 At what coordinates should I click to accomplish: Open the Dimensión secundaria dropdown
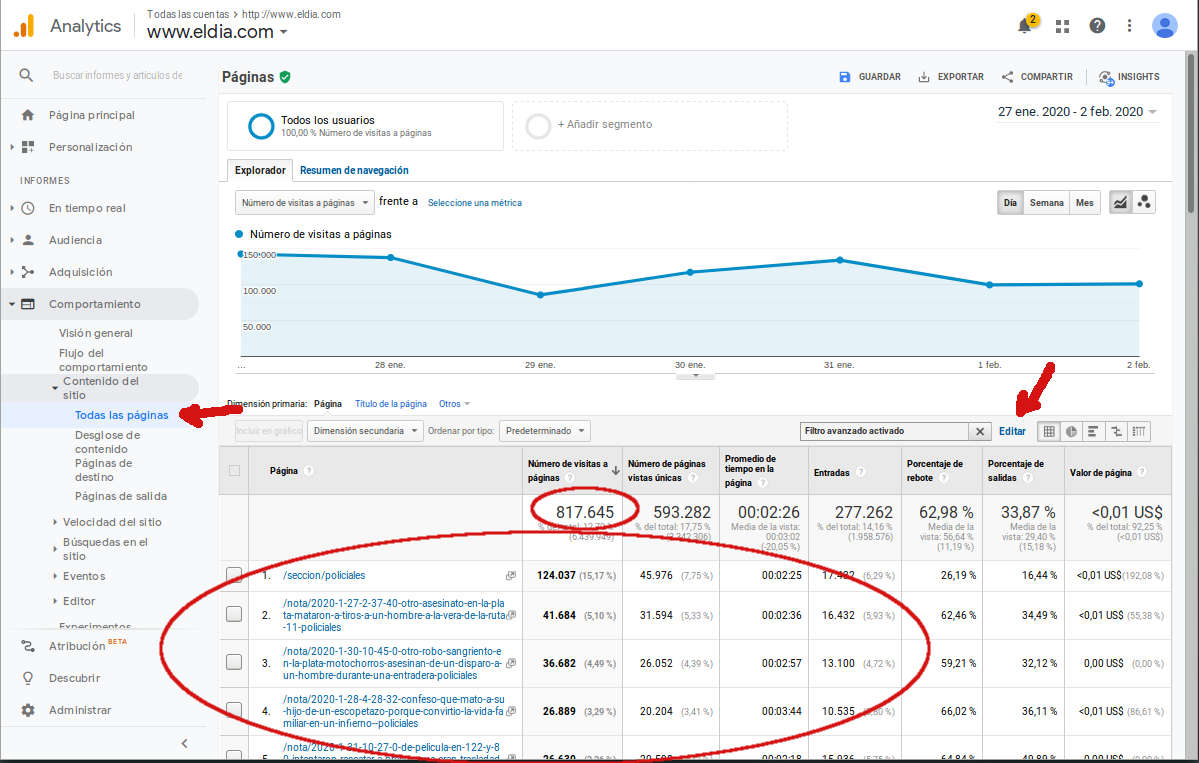click(365, 431)
